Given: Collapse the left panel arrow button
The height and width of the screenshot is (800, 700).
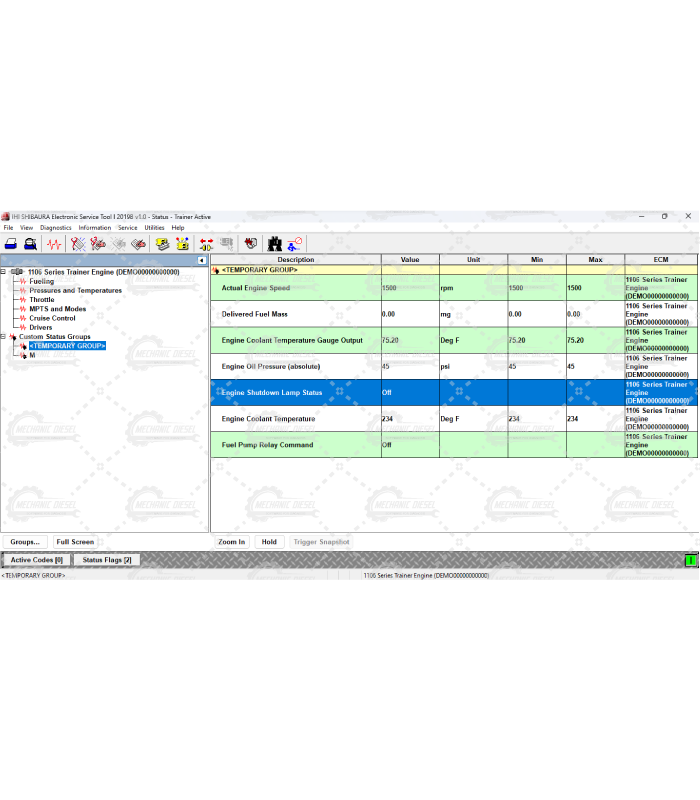Looking at the screenshot, I should point(201,261).
